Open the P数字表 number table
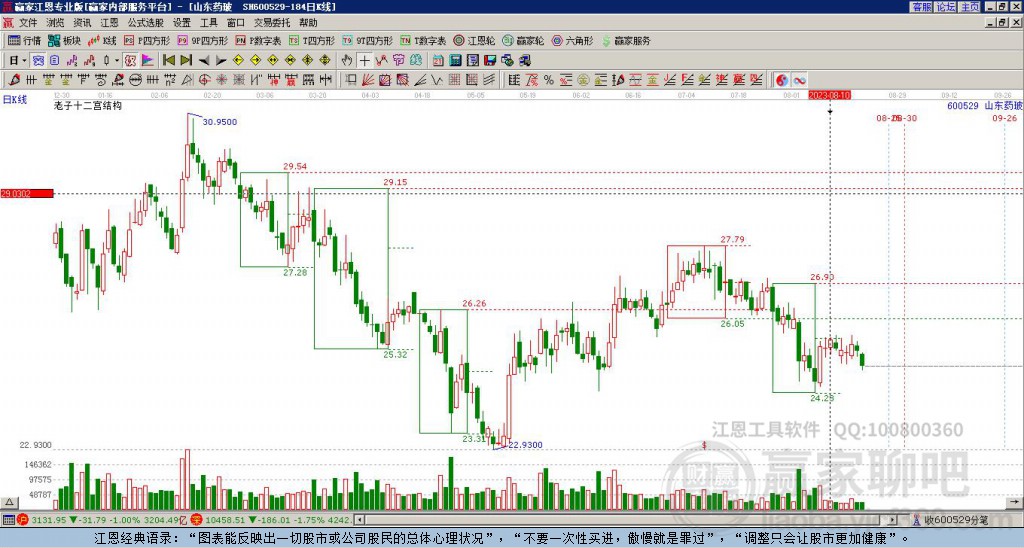Image resolution: width=1024 pixels, height=548 pixels. [x=258, y=40]
